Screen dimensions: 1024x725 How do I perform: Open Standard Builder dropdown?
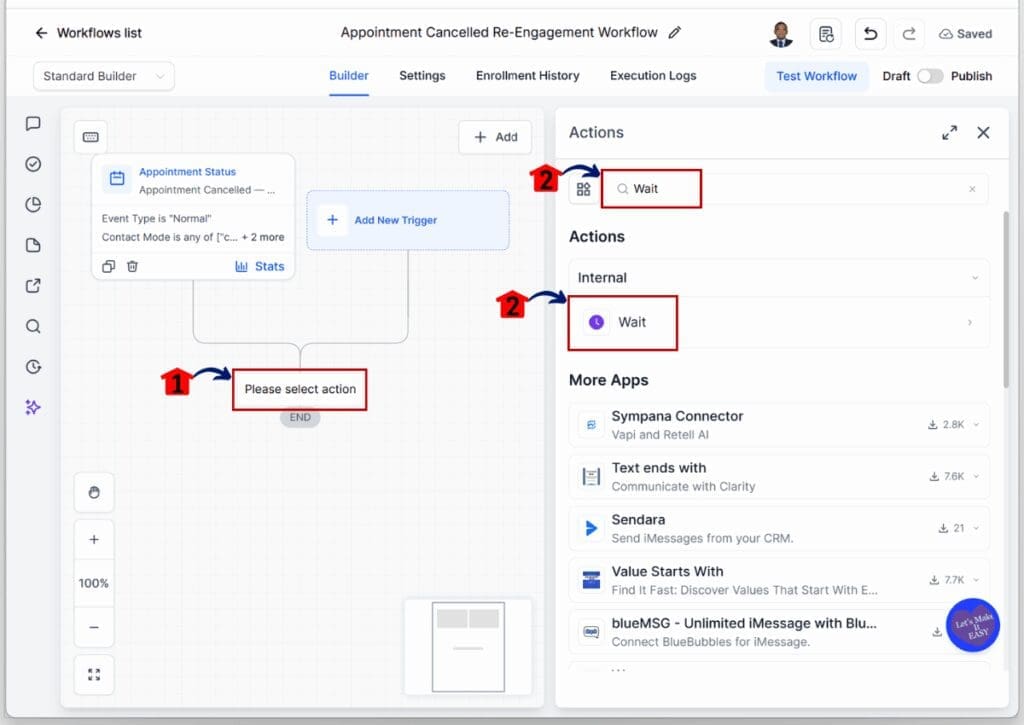[x=104, y=76]
